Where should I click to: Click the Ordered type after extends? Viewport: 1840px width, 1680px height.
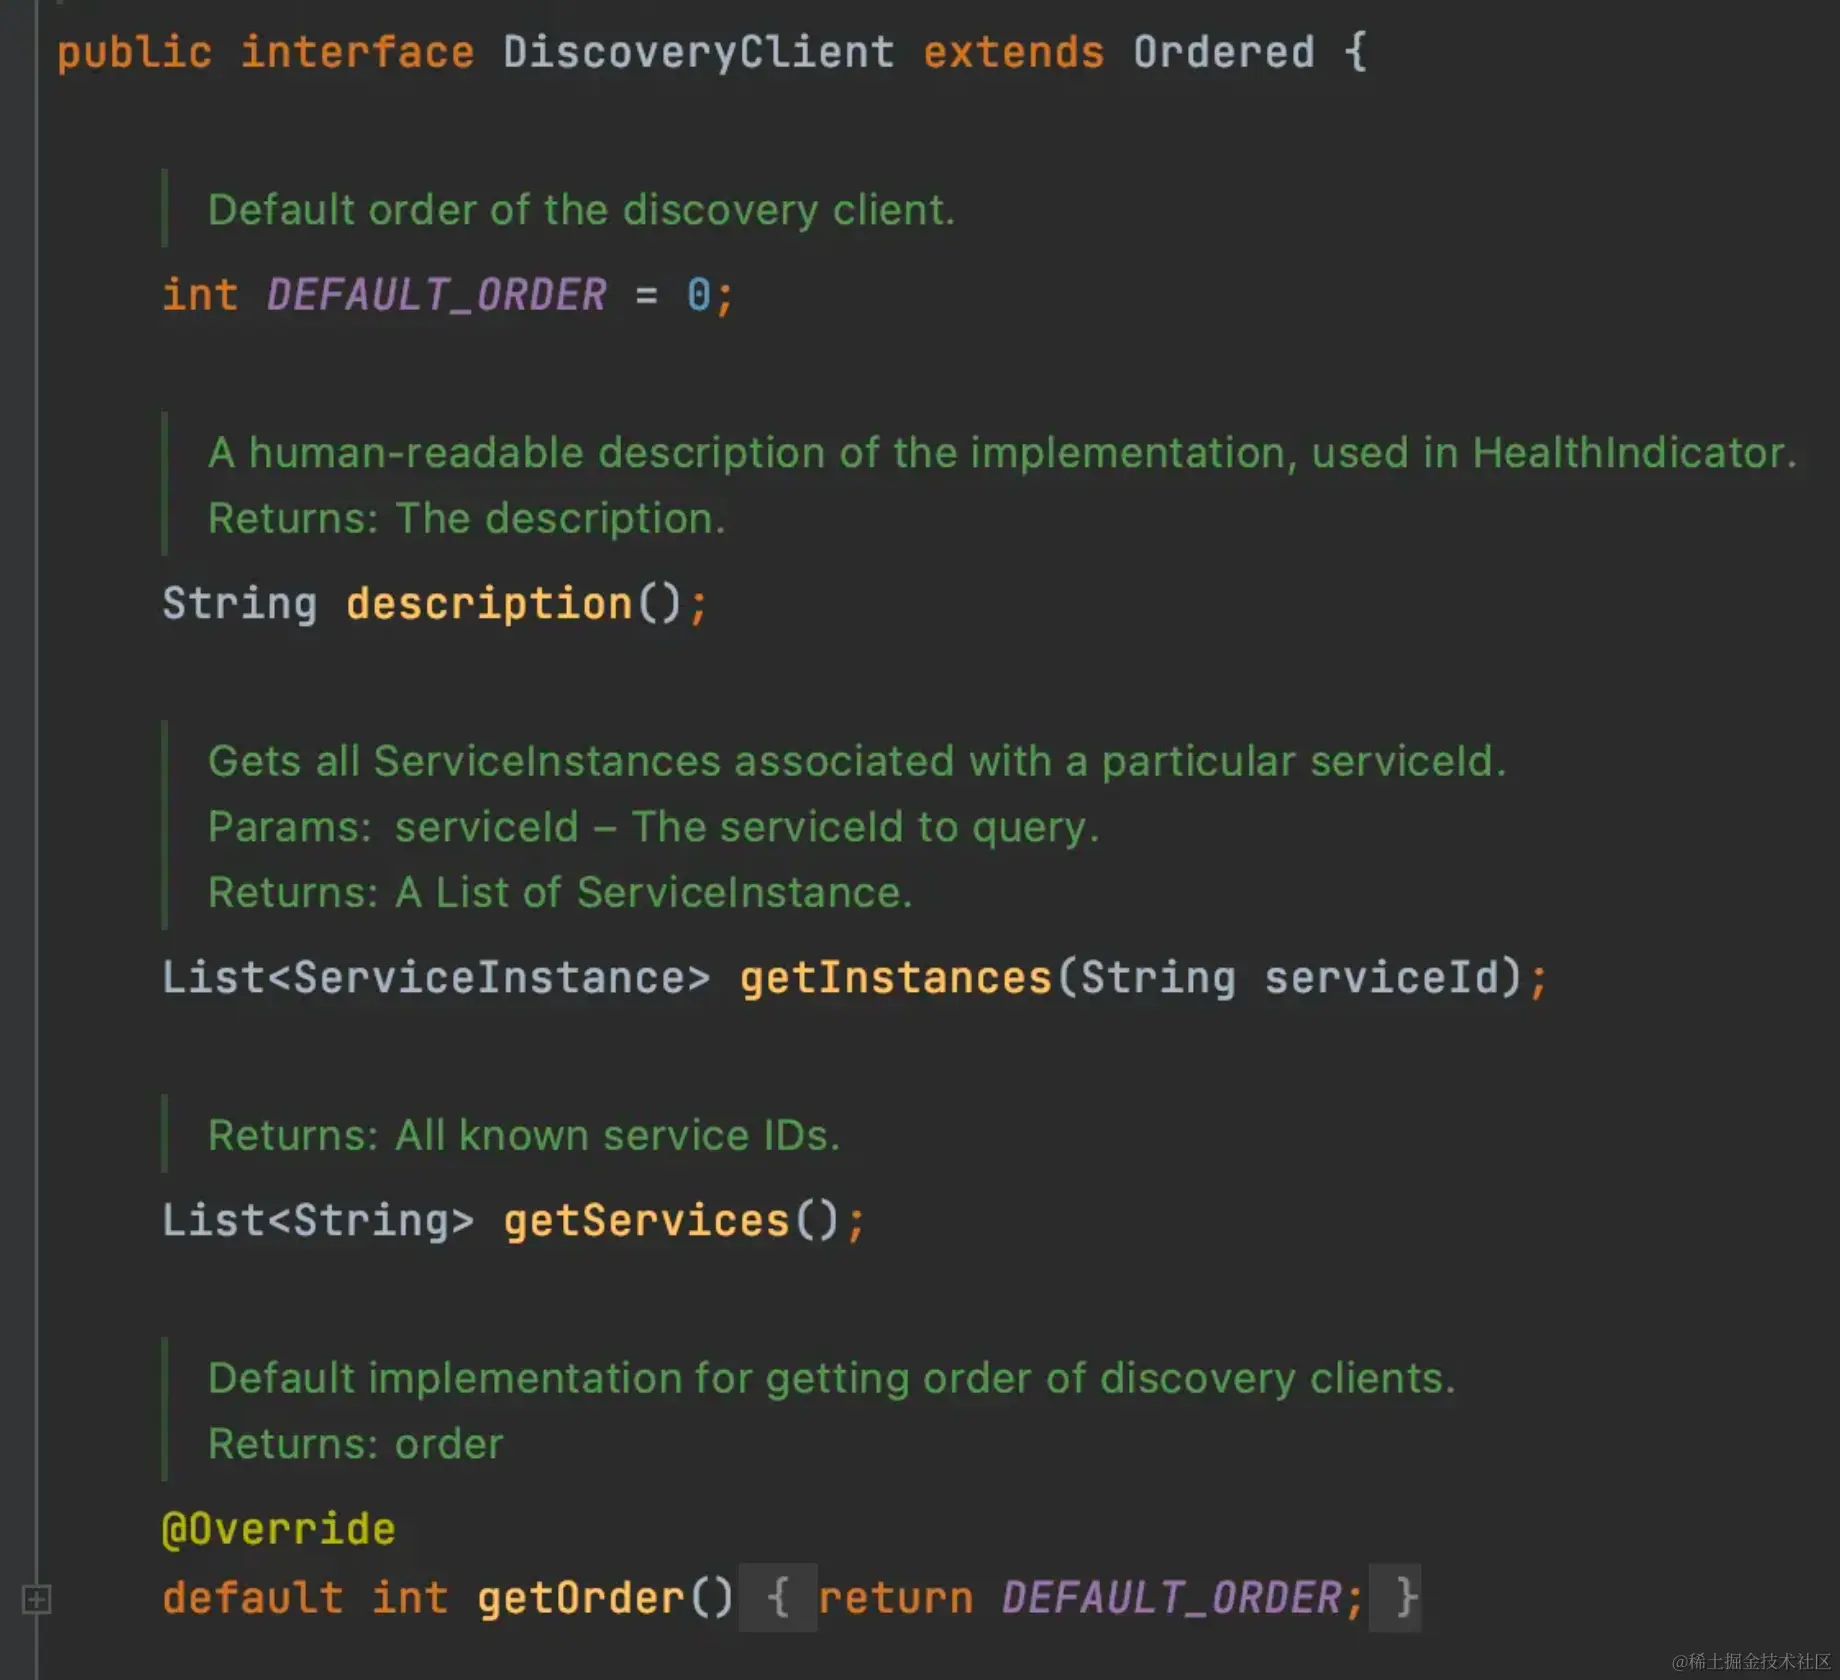pos(1223,52)
